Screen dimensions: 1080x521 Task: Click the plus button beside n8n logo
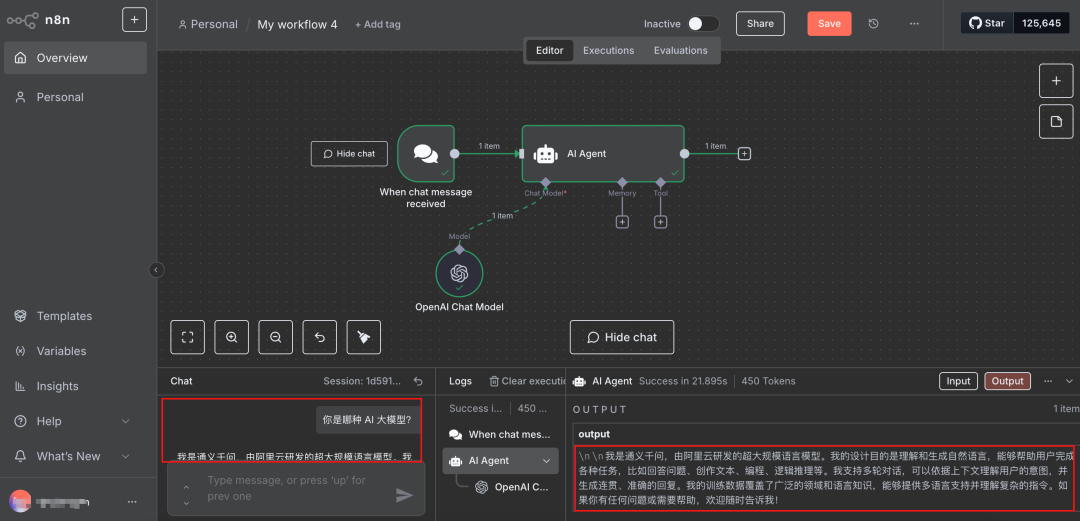point(134,20)
